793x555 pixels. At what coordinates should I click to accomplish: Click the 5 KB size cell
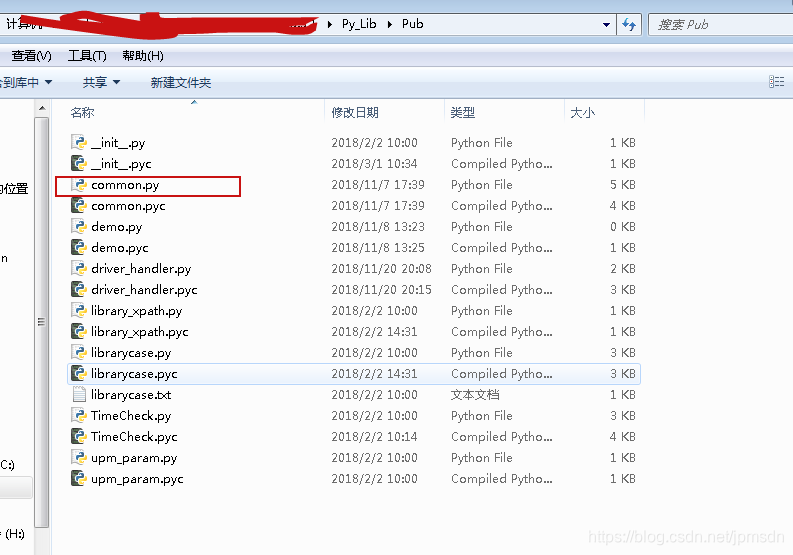point(623,185)
